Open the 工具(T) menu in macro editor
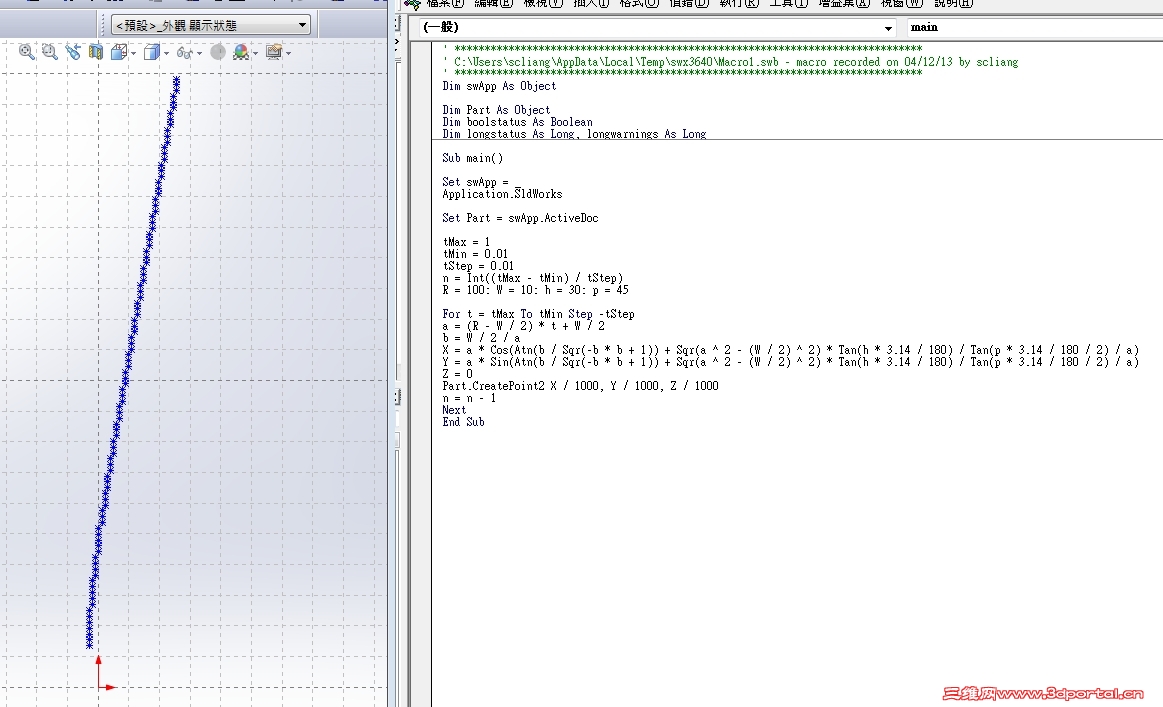This screenshot has width=1163, height=707. (x=790, y=4)
